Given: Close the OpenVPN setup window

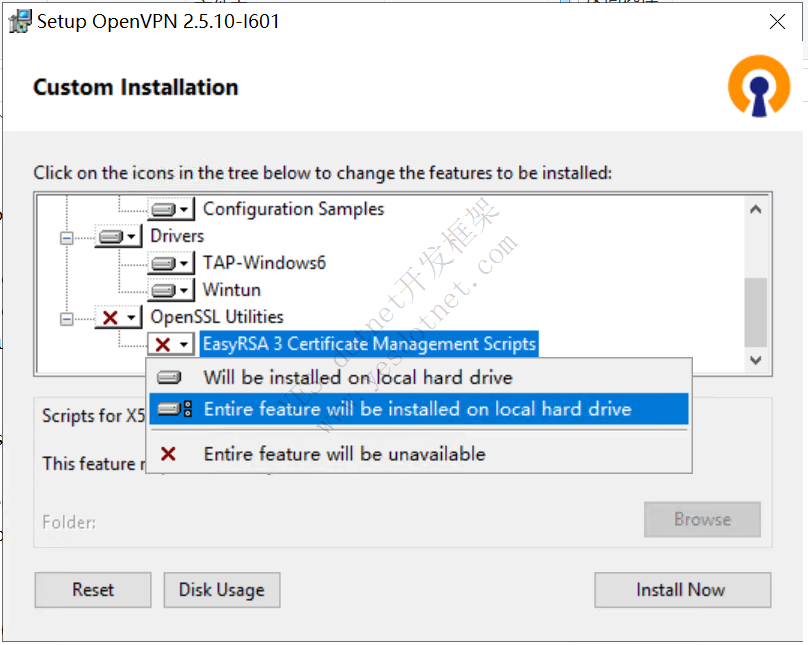Looking at the screenshot, I should [777, 22].
